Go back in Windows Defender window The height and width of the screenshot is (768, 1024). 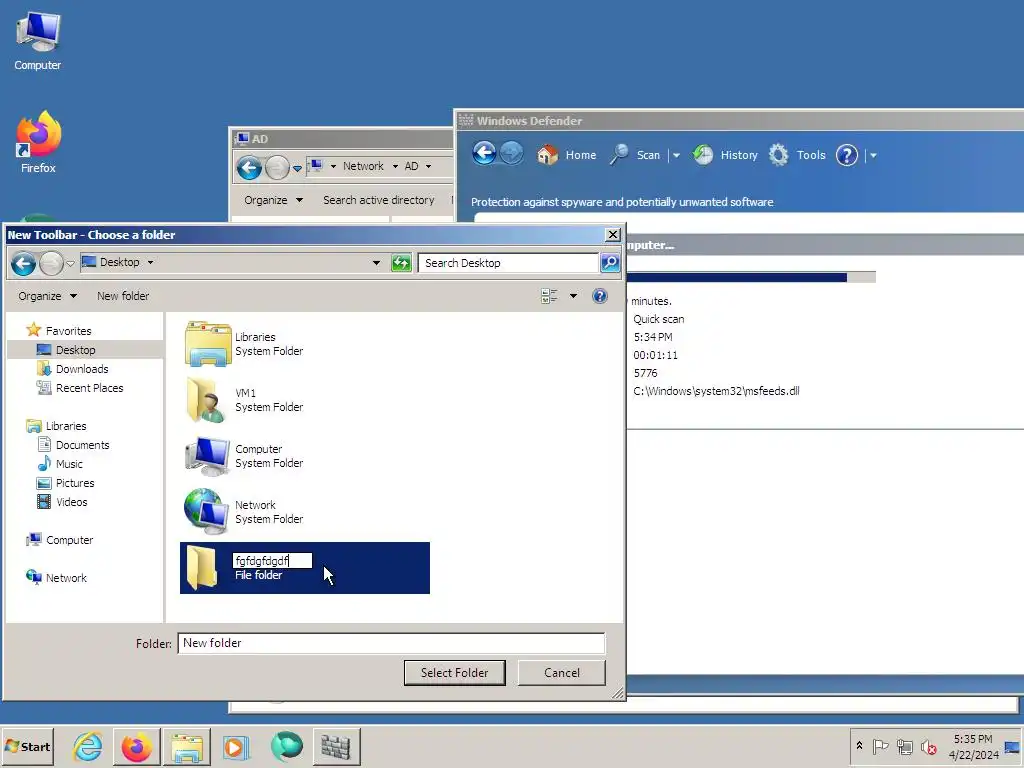pyautogui.click(x=484, y=153)
